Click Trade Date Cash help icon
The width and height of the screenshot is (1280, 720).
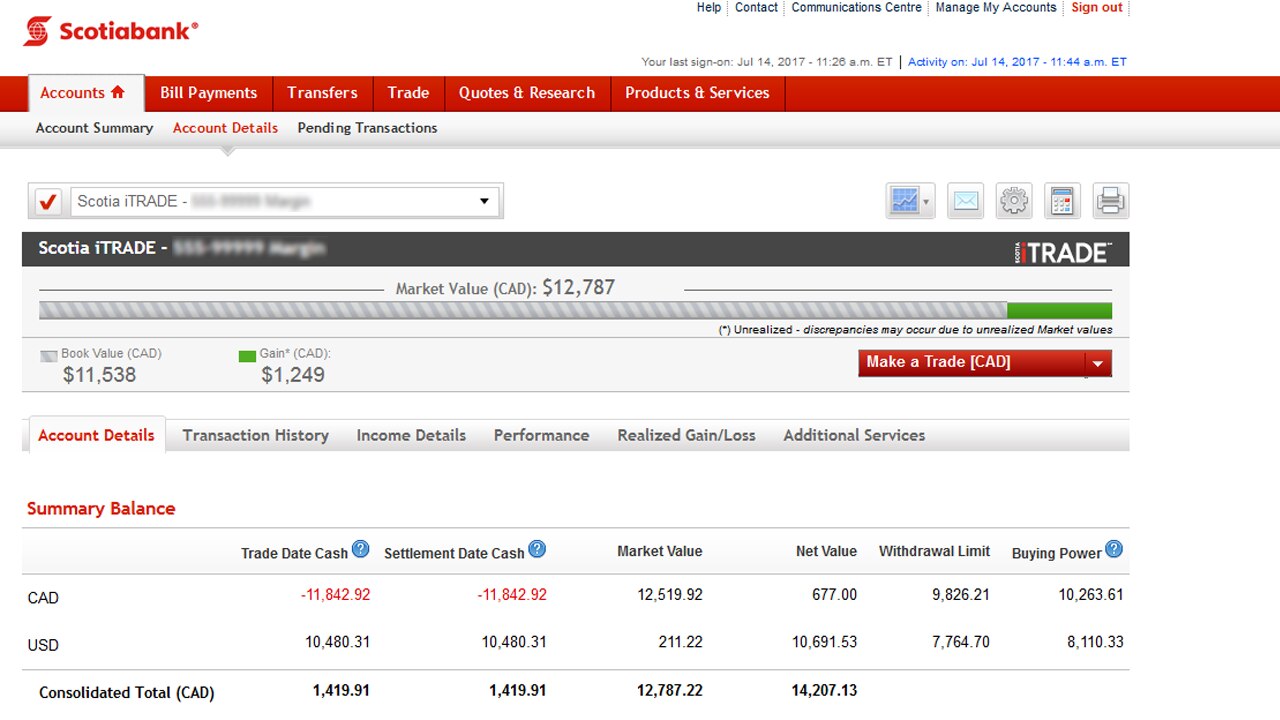click(361, 549)
